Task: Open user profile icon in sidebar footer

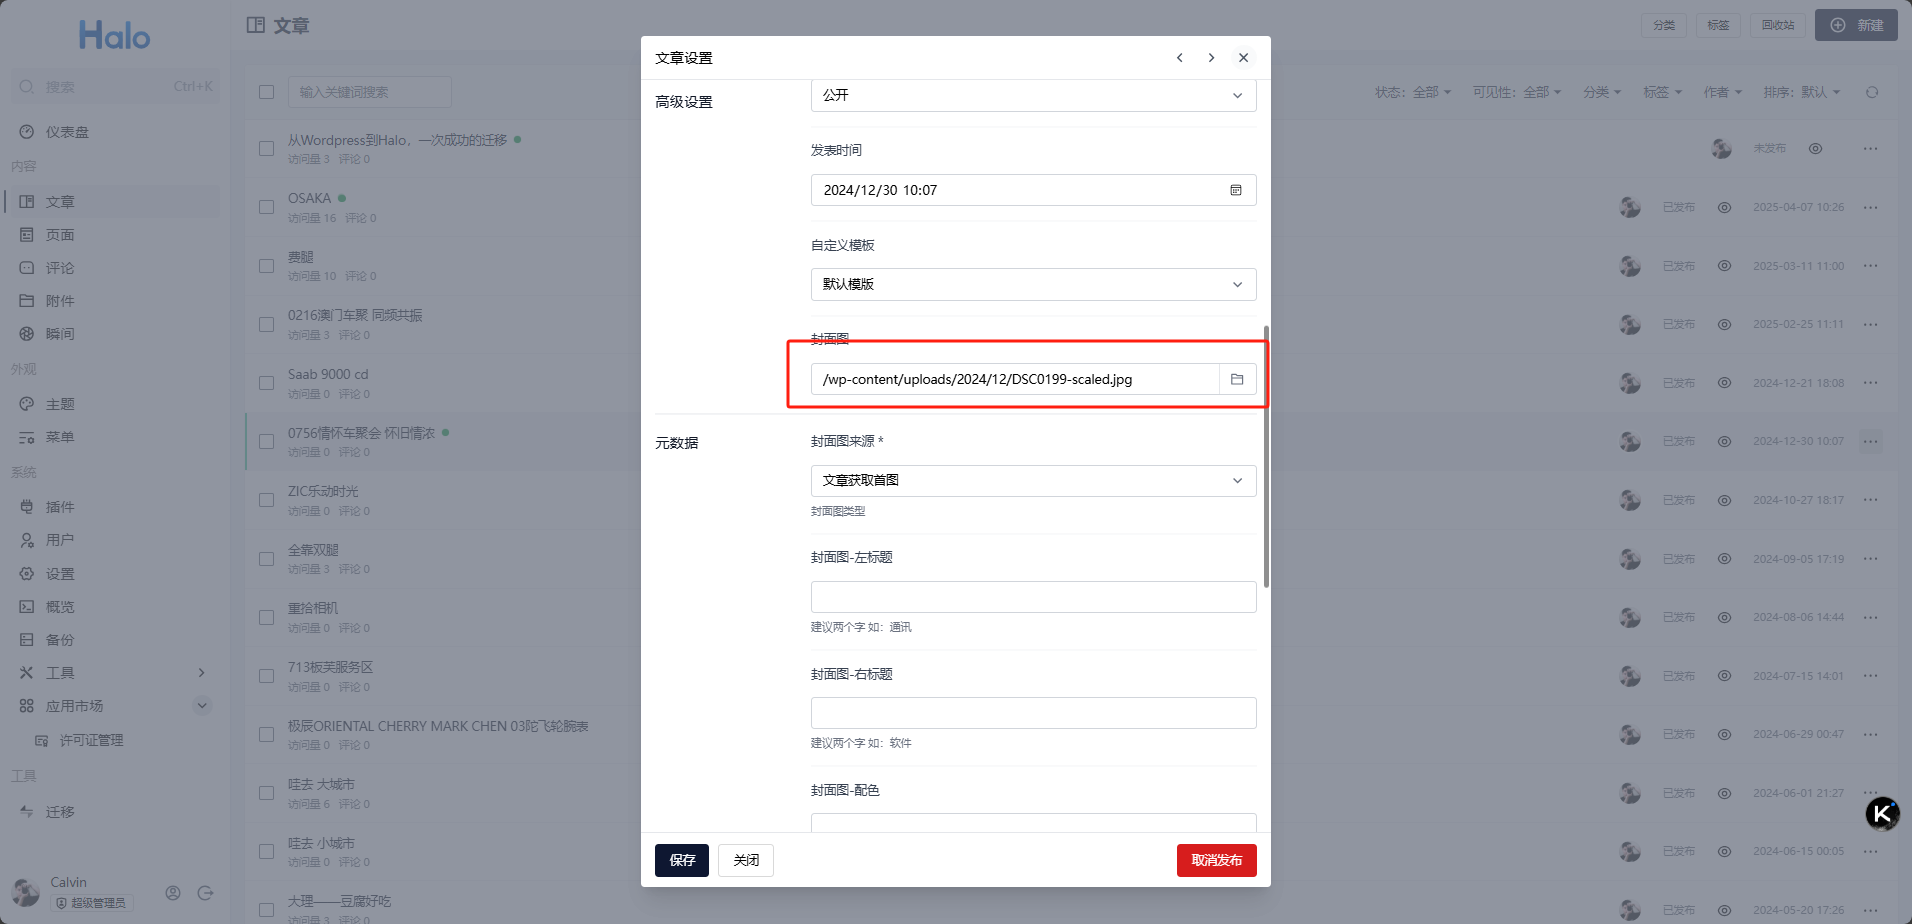Action: [x=173, y=893]
